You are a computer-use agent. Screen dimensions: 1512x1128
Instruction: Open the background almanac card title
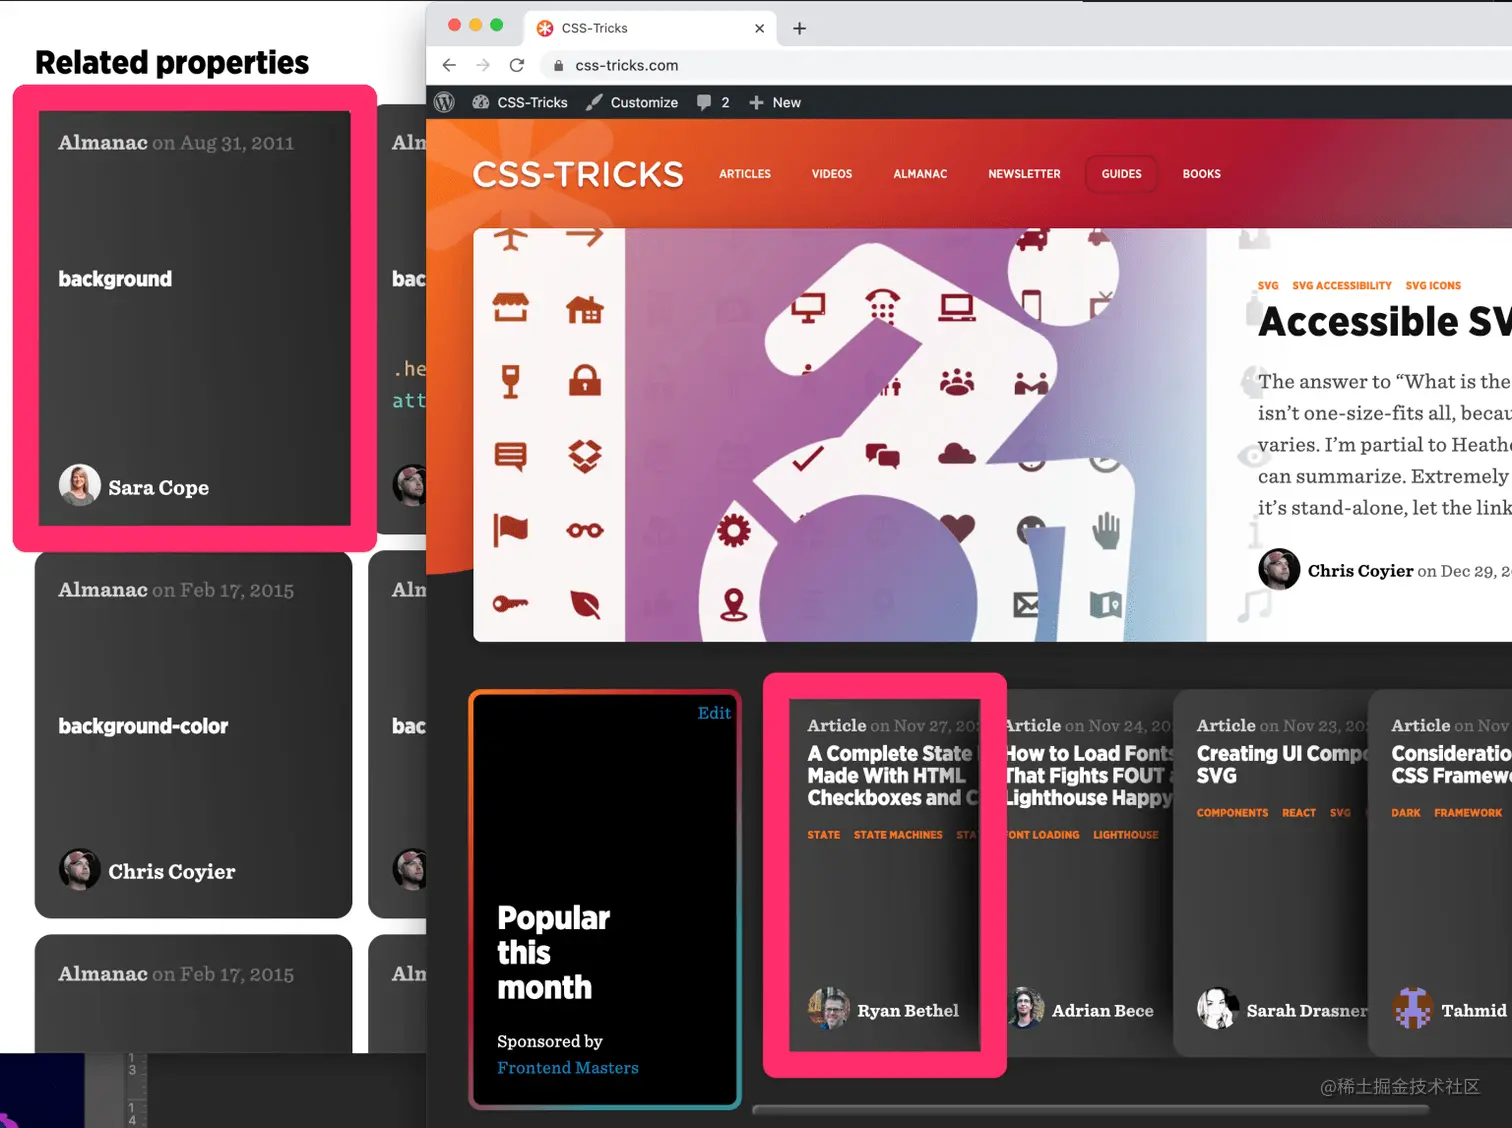pyautogui.click(x=115, y=279)
